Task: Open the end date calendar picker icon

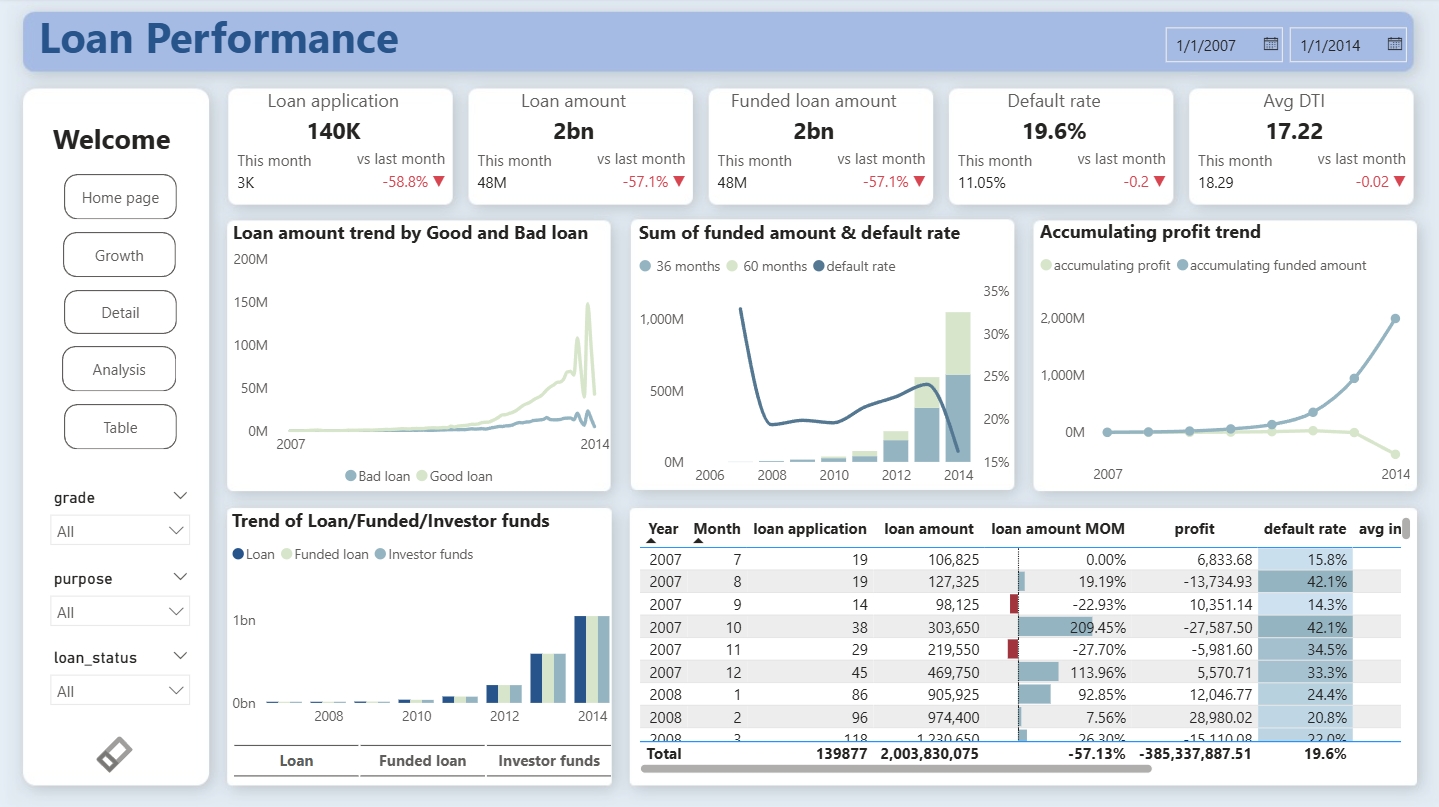Action: pos(1394,44)
